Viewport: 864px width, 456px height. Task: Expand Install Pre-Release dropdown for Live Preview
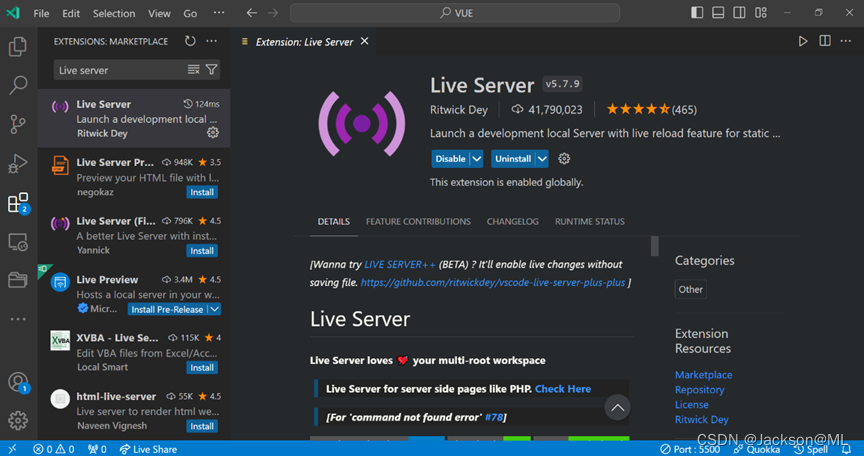tap(214, 309)
